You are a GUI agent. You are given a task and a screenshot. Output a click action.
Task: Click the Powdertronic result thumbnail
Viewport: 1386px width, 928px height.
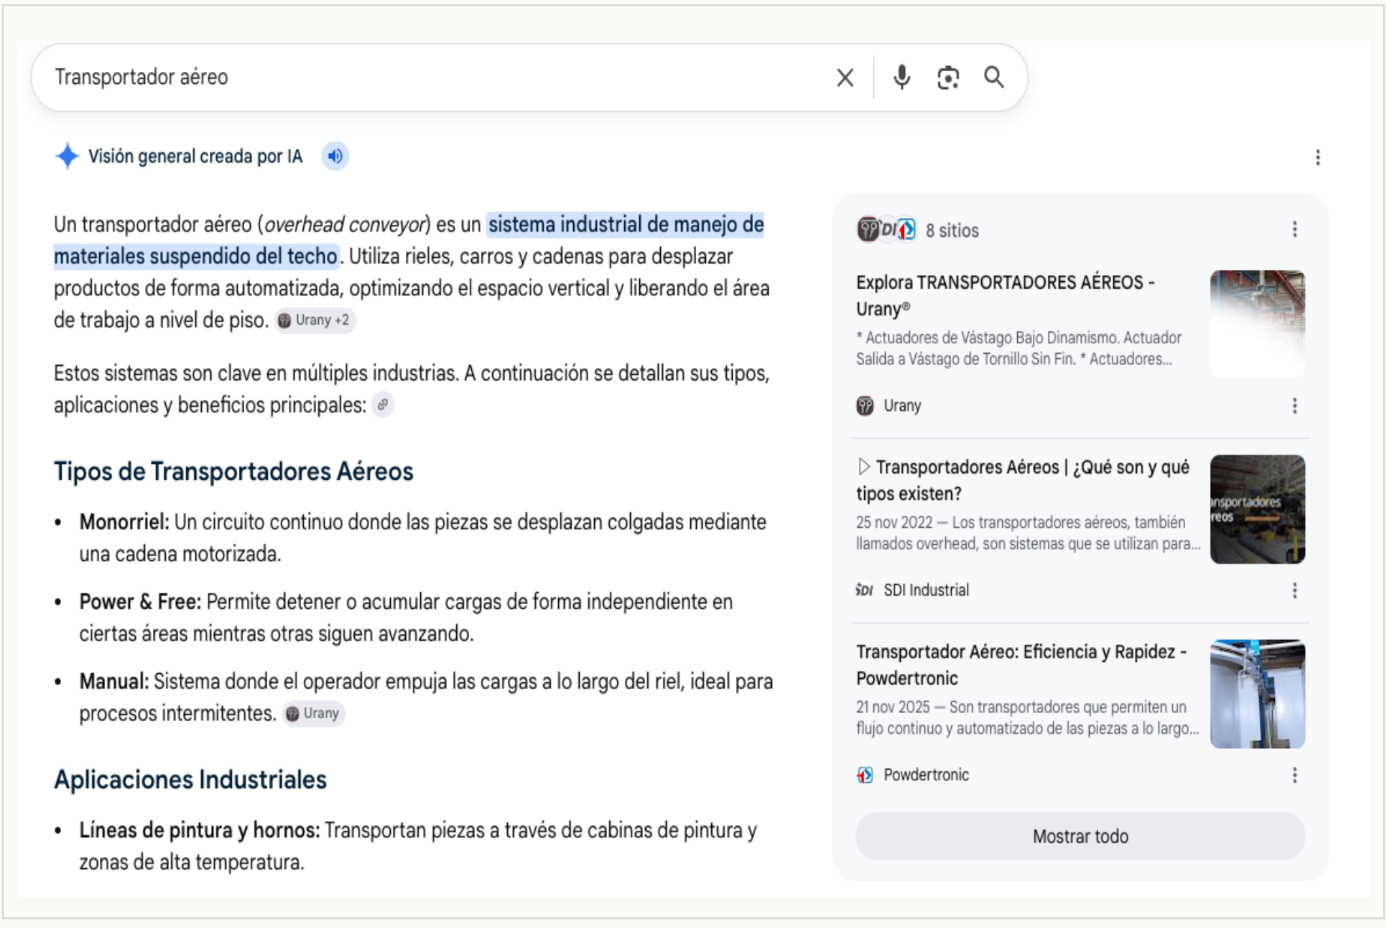(1257, 694)
